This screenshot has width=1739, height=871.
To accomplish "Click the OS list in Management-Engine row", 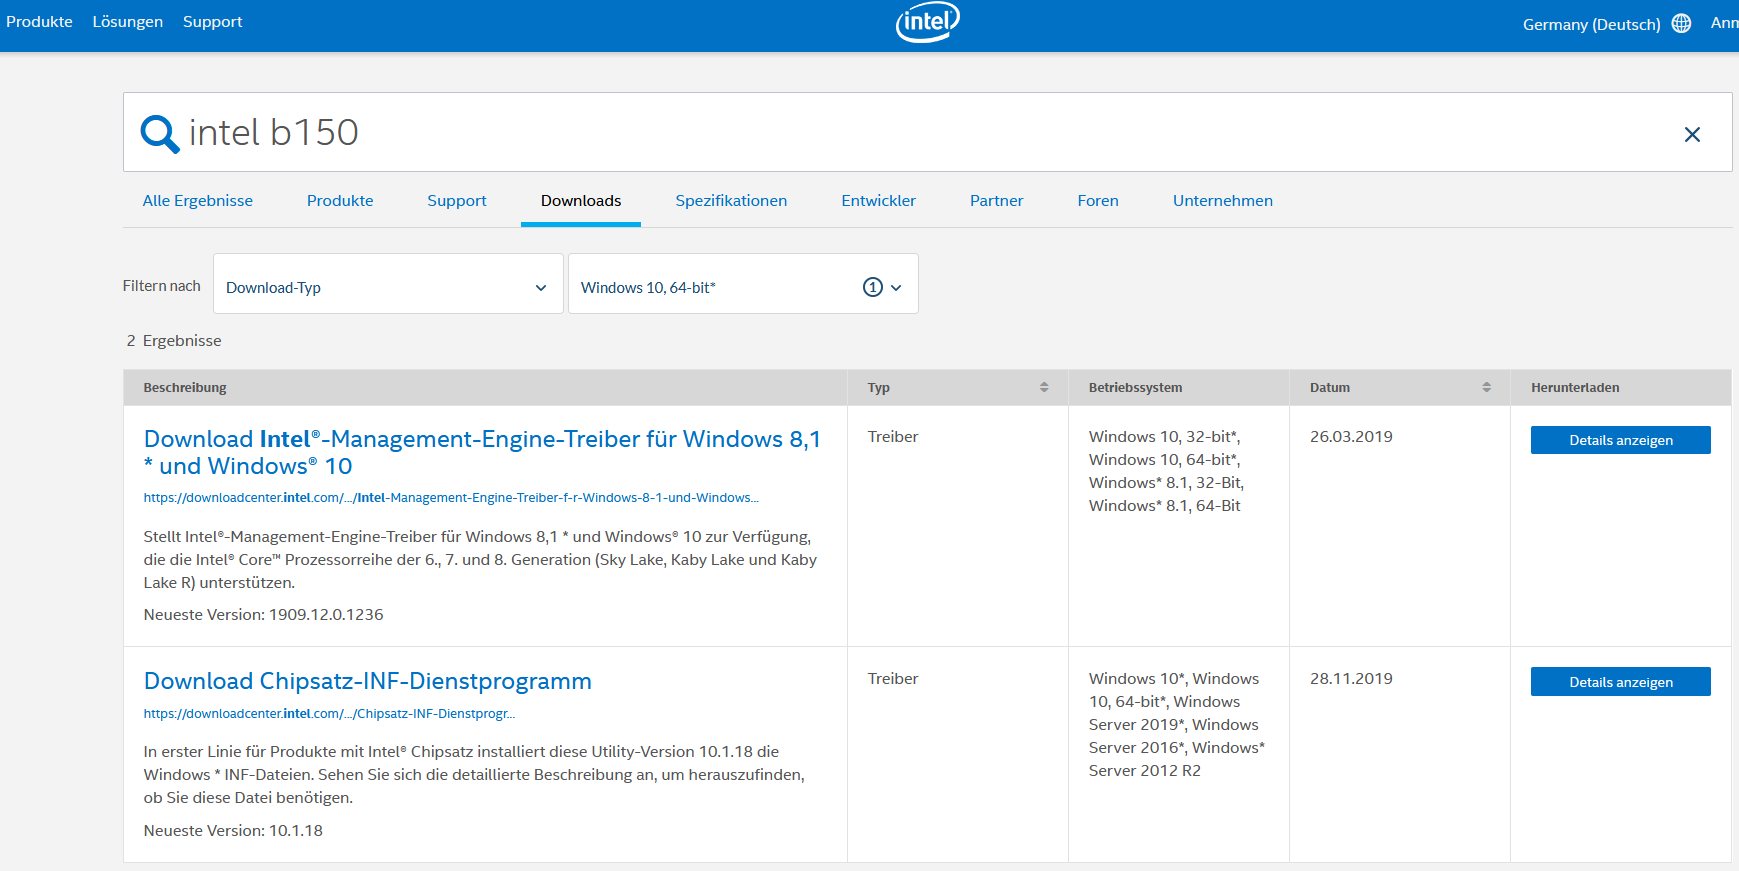I will [1166, 471].
